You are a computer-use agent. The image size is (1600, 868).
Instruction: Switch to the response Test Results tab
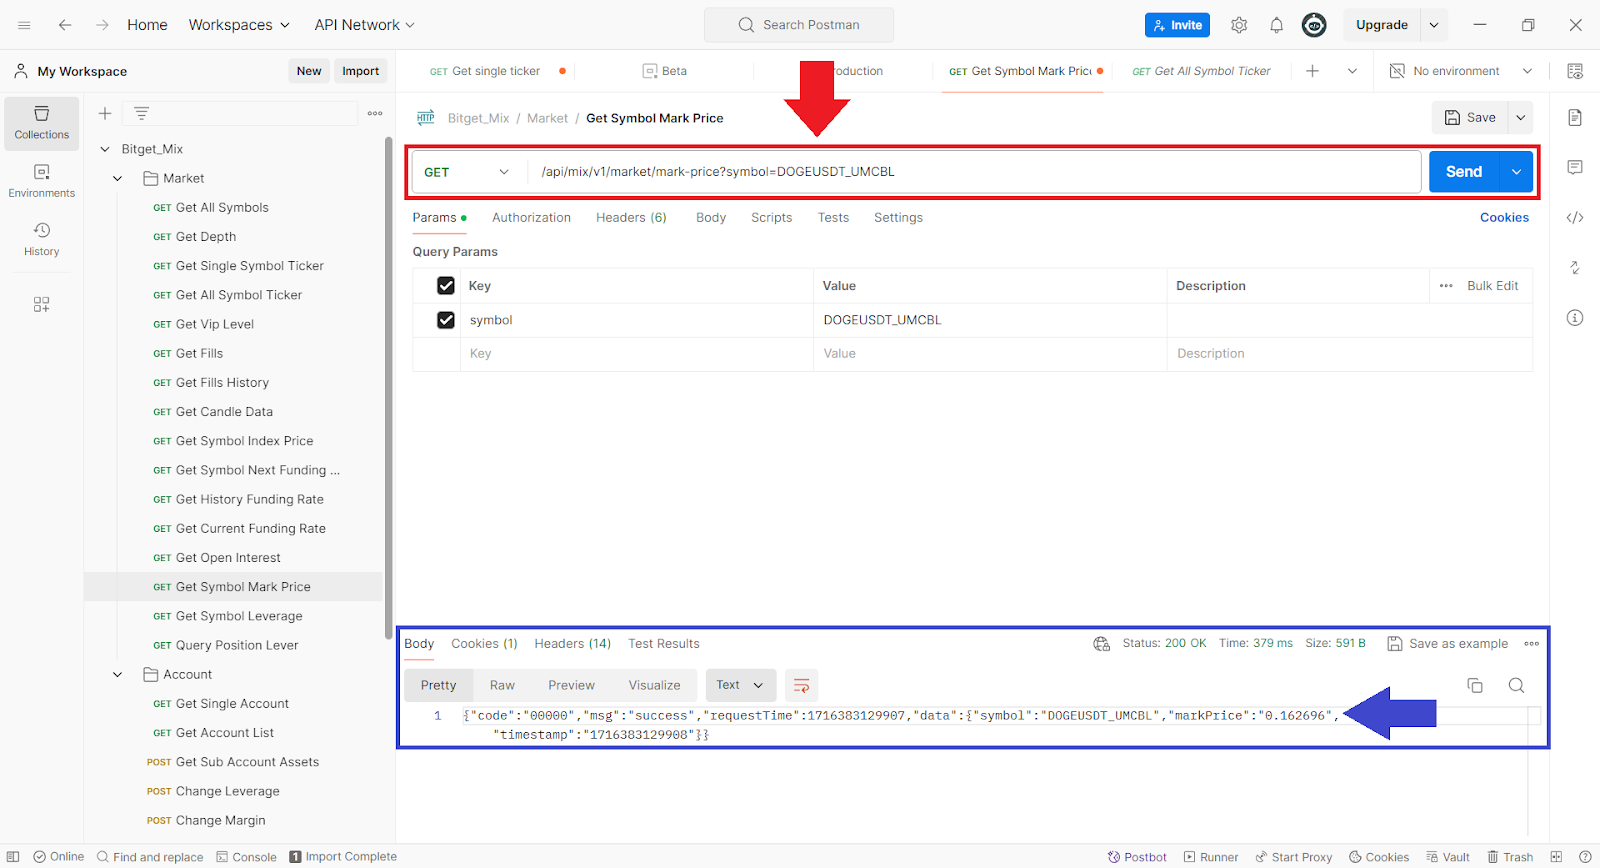click(x=664, y=644)
